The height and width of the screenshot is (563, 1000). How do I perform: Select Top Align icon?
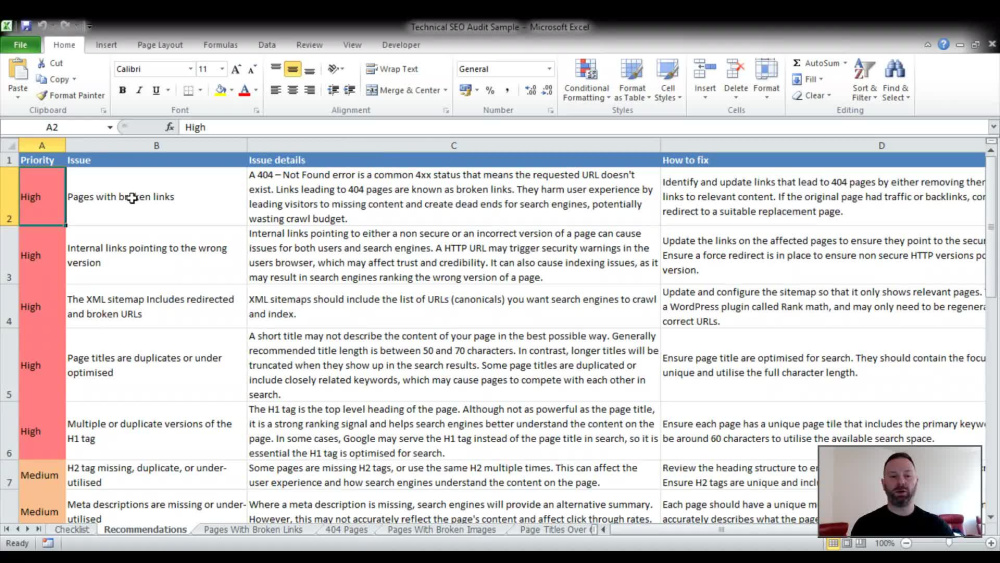pos(276,69)
